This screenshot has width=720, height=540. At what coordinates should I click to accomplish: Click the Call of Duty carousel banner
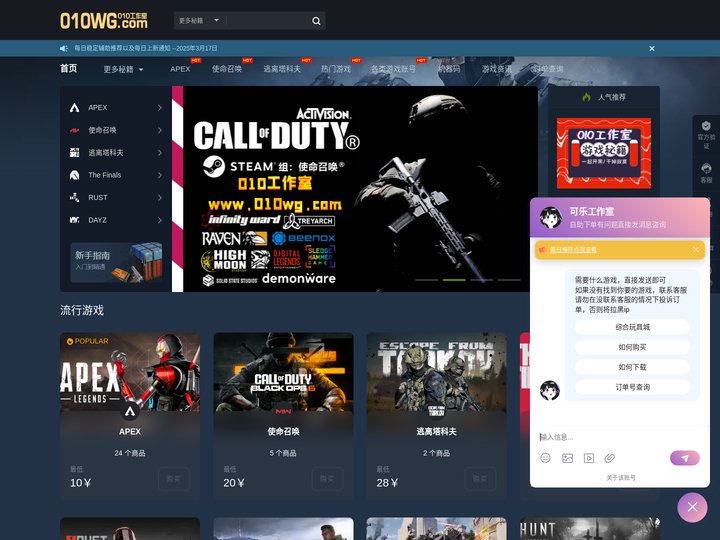click(354, 189)
